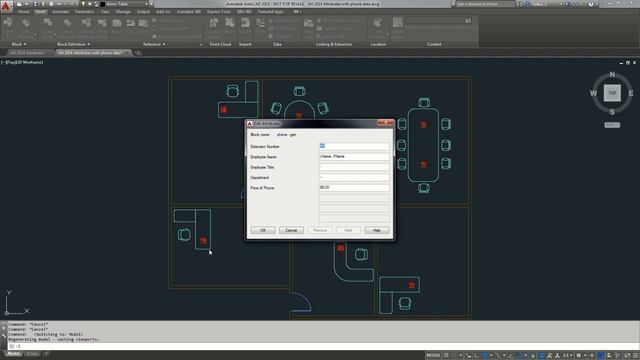640x360 pixels.
Task: Switch to the Parametric ribbon tab
Action: (x=84, y=12)
